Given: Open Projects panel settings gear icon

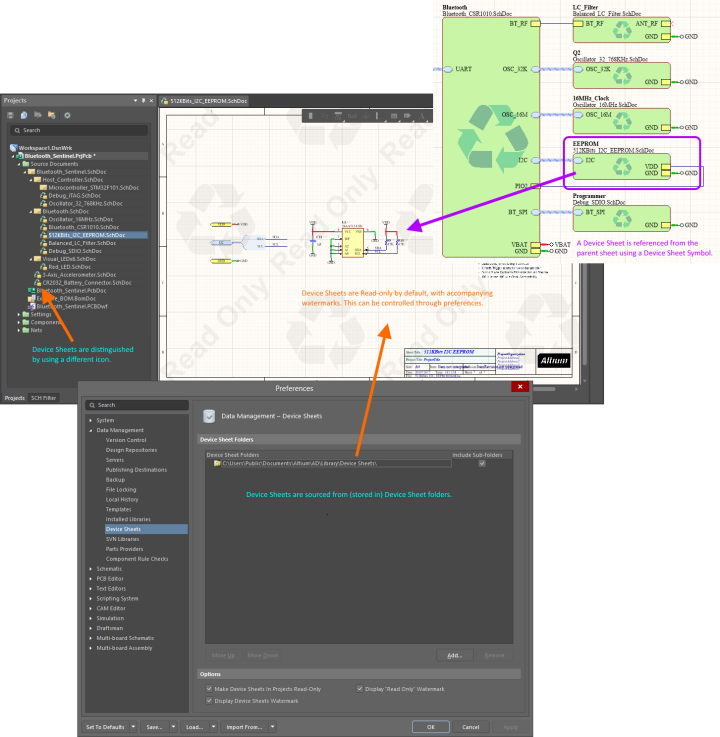Looking at the screenshot, I should pos(67,115).
